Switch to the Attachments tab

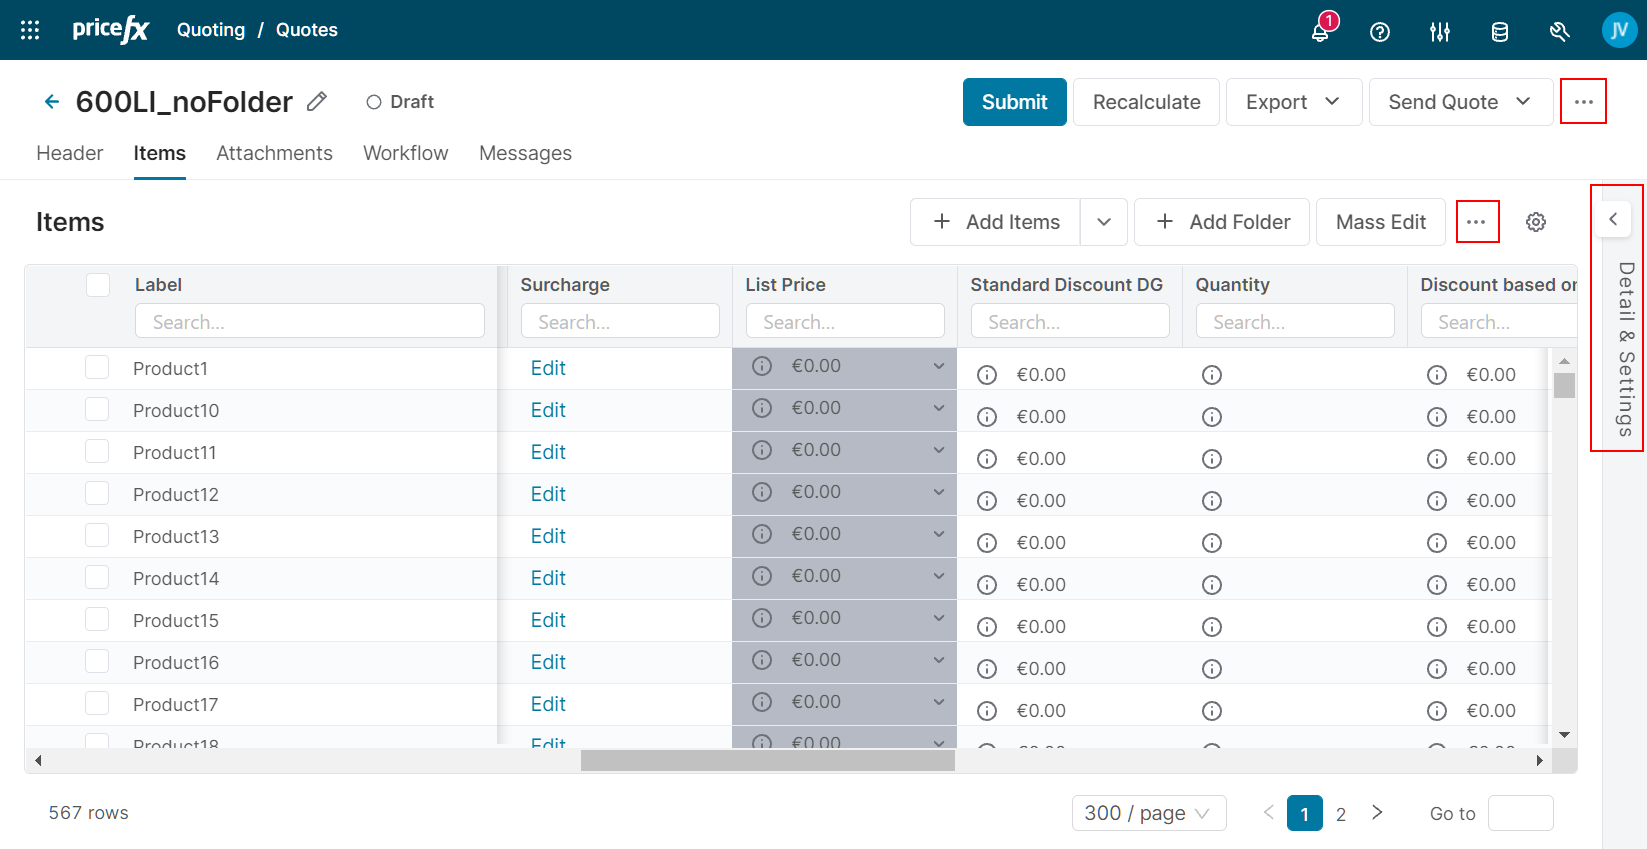coord(274,153)
